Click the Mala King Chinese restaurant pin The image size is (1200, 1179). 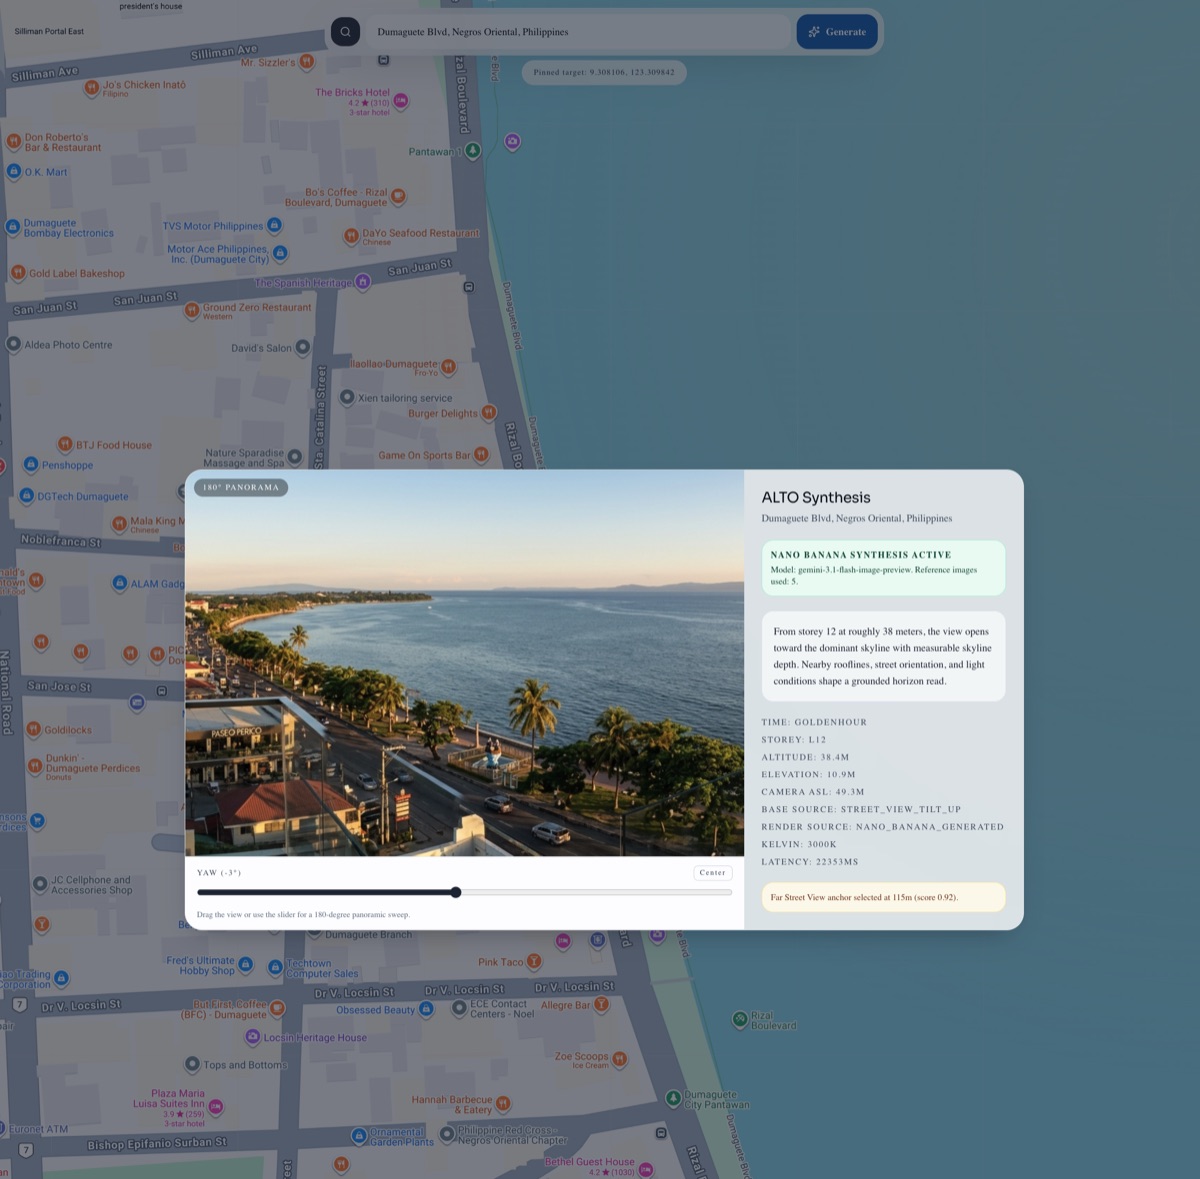(x=119, y=523)
